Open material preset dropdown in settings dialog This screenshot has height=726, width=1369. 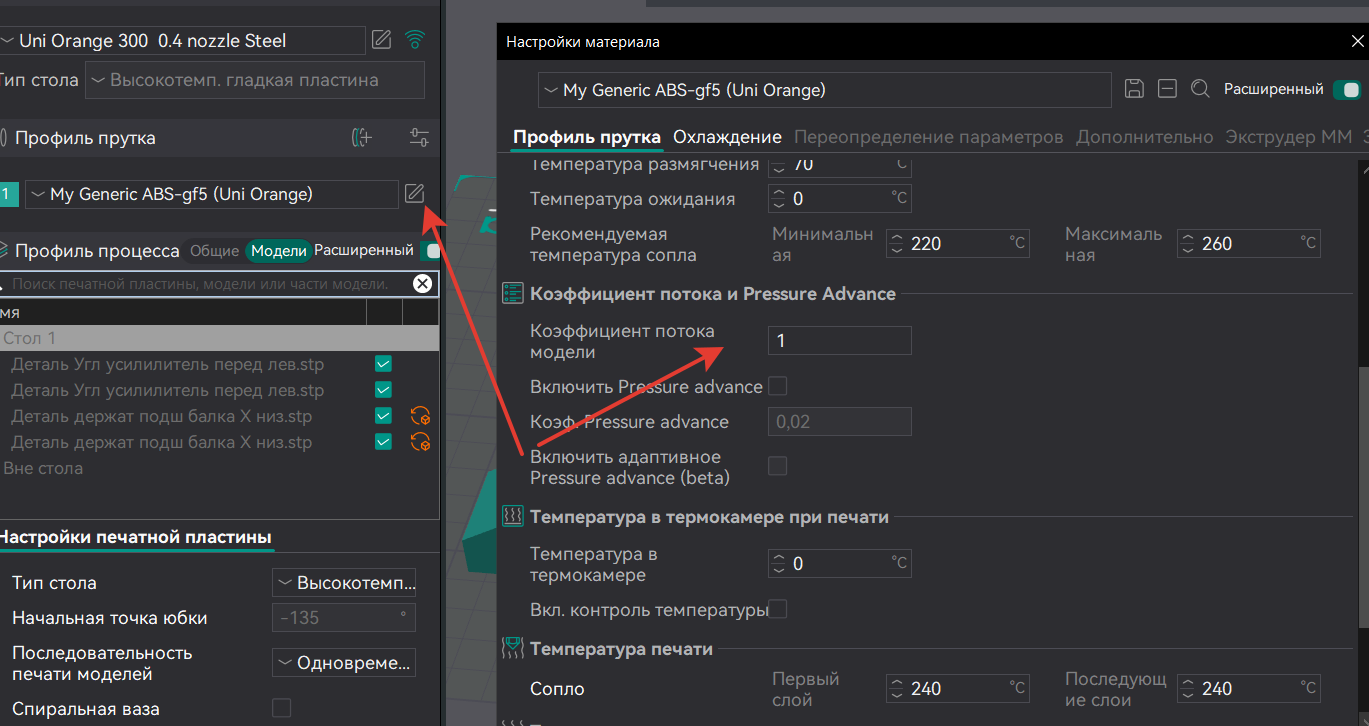click(824, 90)
